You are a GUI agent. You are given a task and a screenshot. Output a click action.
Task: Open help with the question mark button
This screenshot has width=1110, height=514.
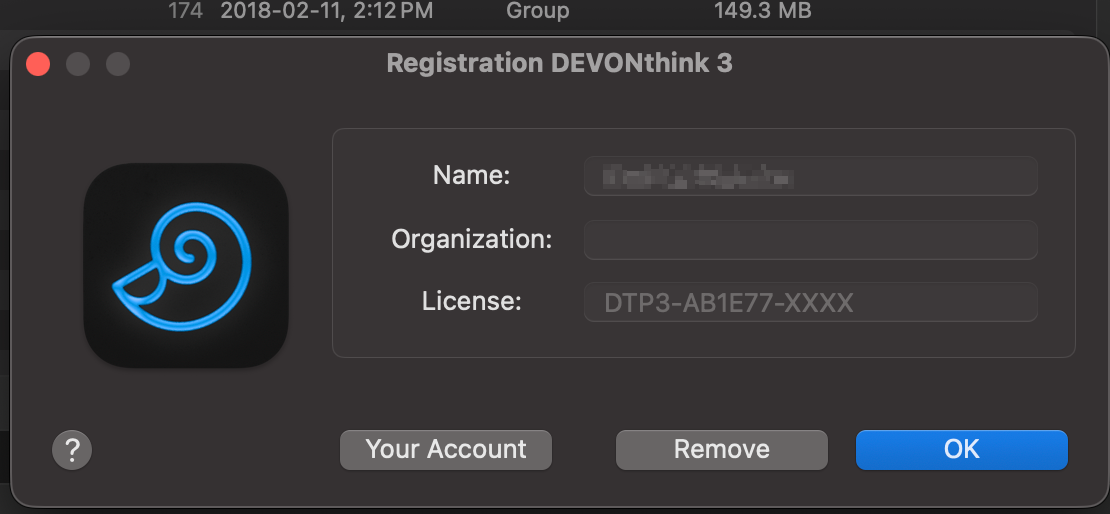(x=72, y=450)
